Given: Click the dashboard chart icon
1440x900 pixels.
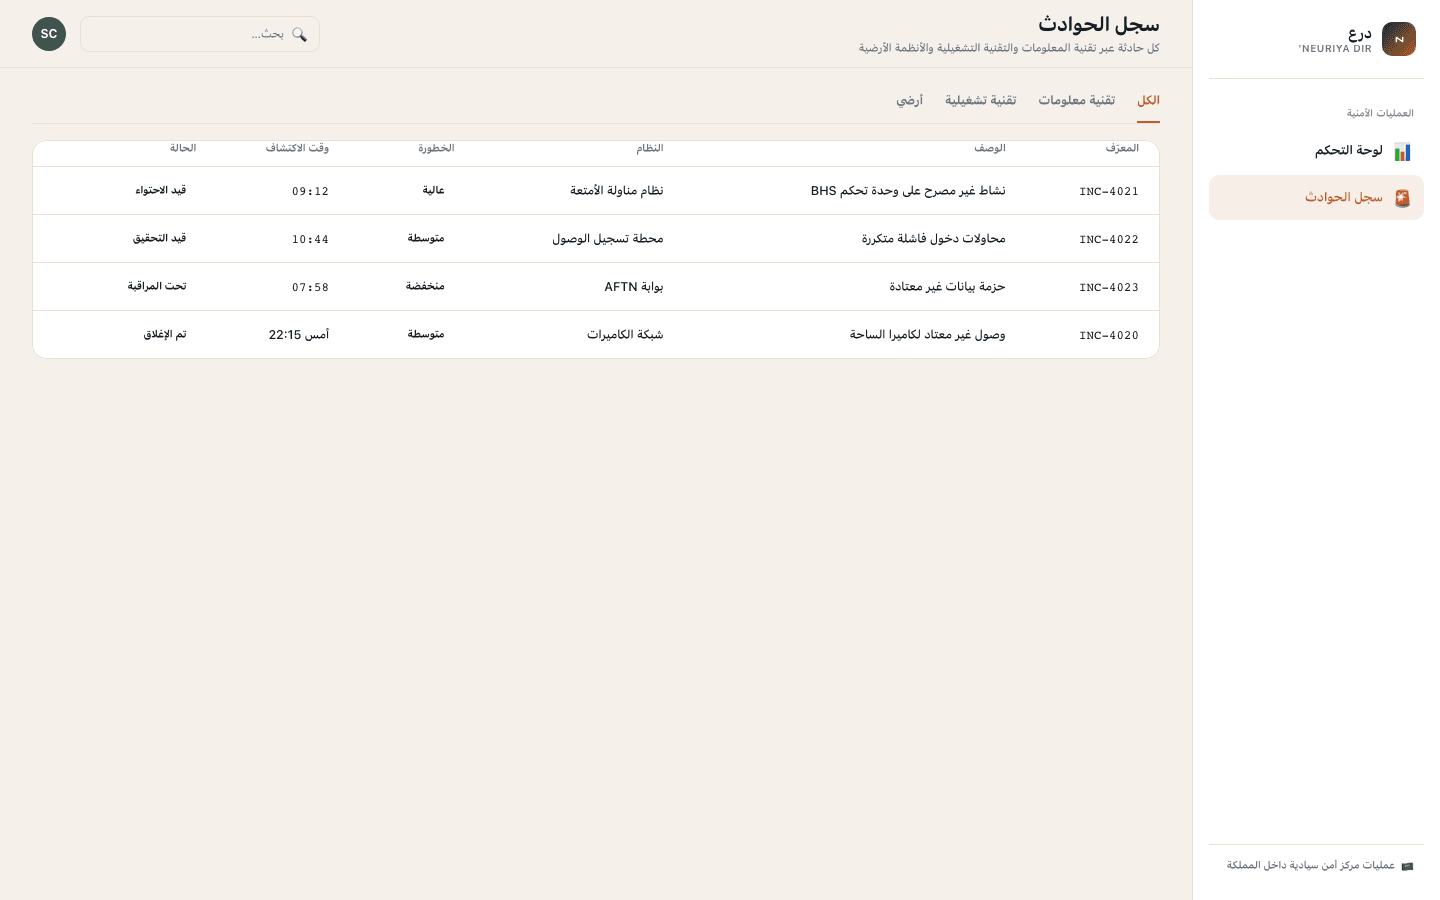Looking at the screenshot, I should point(1402,151).
